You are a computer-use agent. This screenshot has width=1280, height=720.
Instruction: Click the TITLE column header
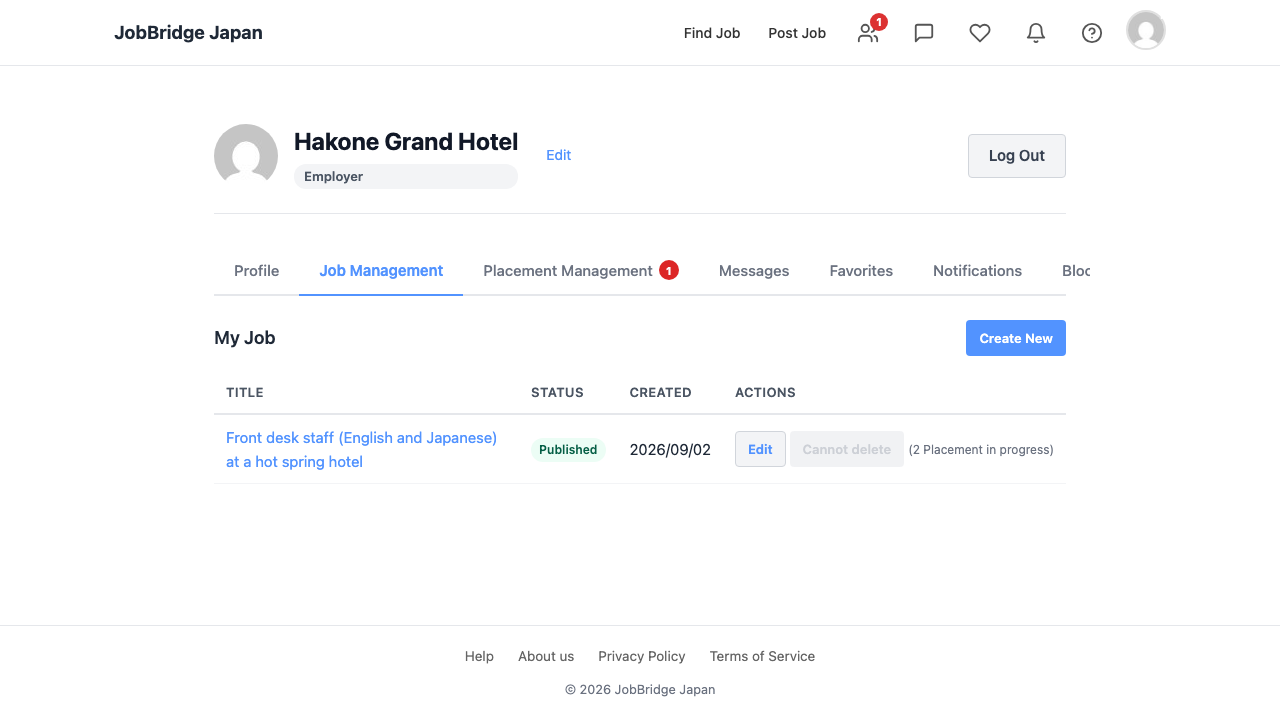click(245, 393)
